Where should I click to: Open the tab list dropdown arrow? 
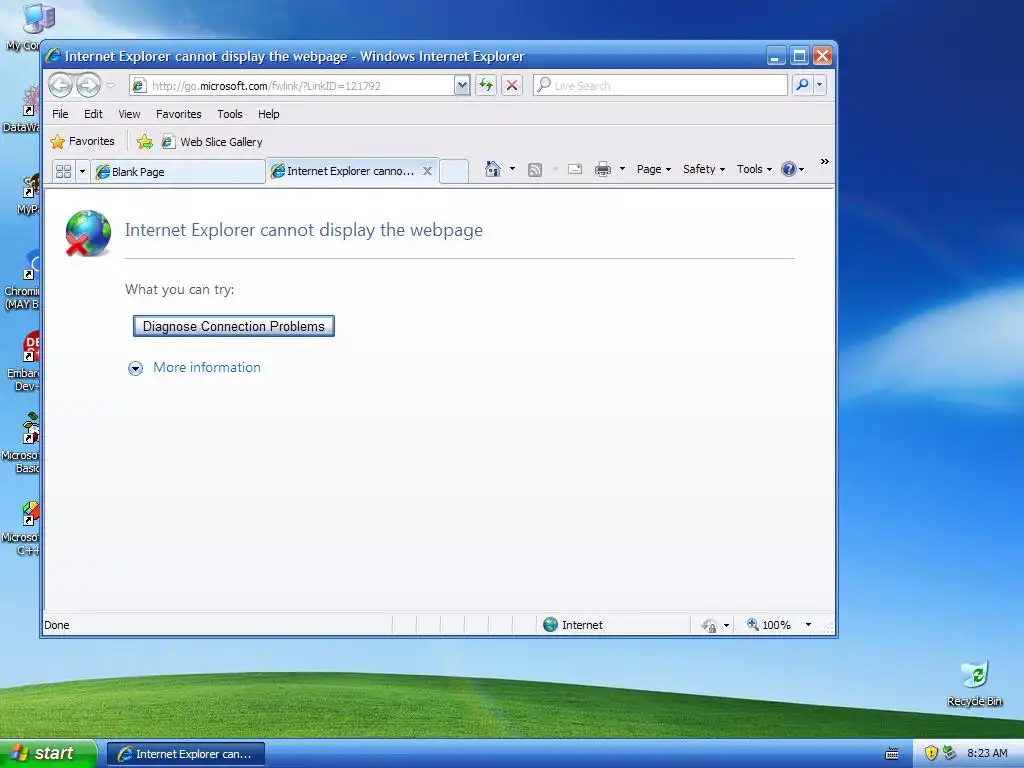tap(82, 171)
